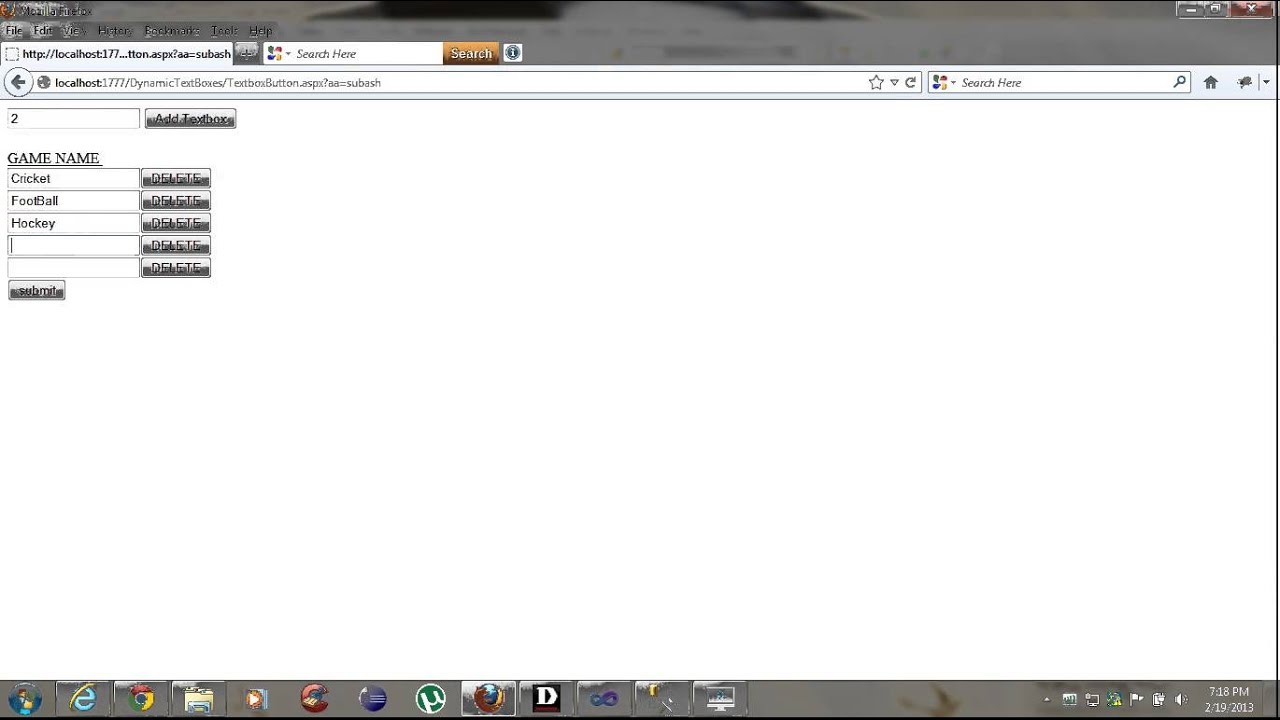Open Google Chrome from the taskbar

point(141,698)
